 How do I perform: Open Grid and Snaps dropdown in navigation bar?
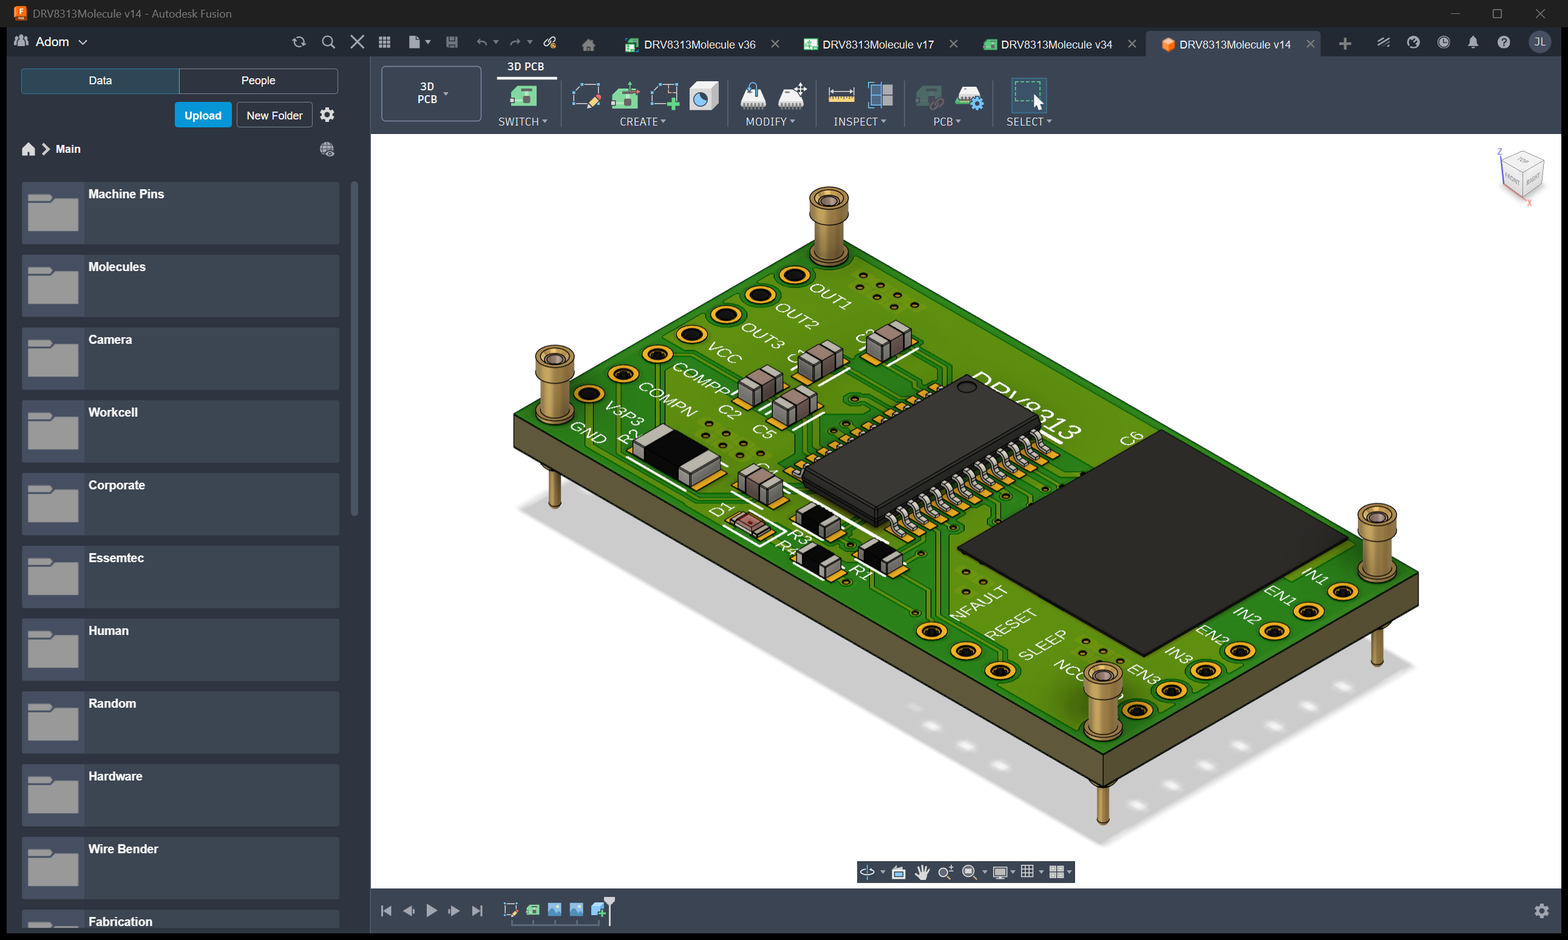(x=1031, y=872)
